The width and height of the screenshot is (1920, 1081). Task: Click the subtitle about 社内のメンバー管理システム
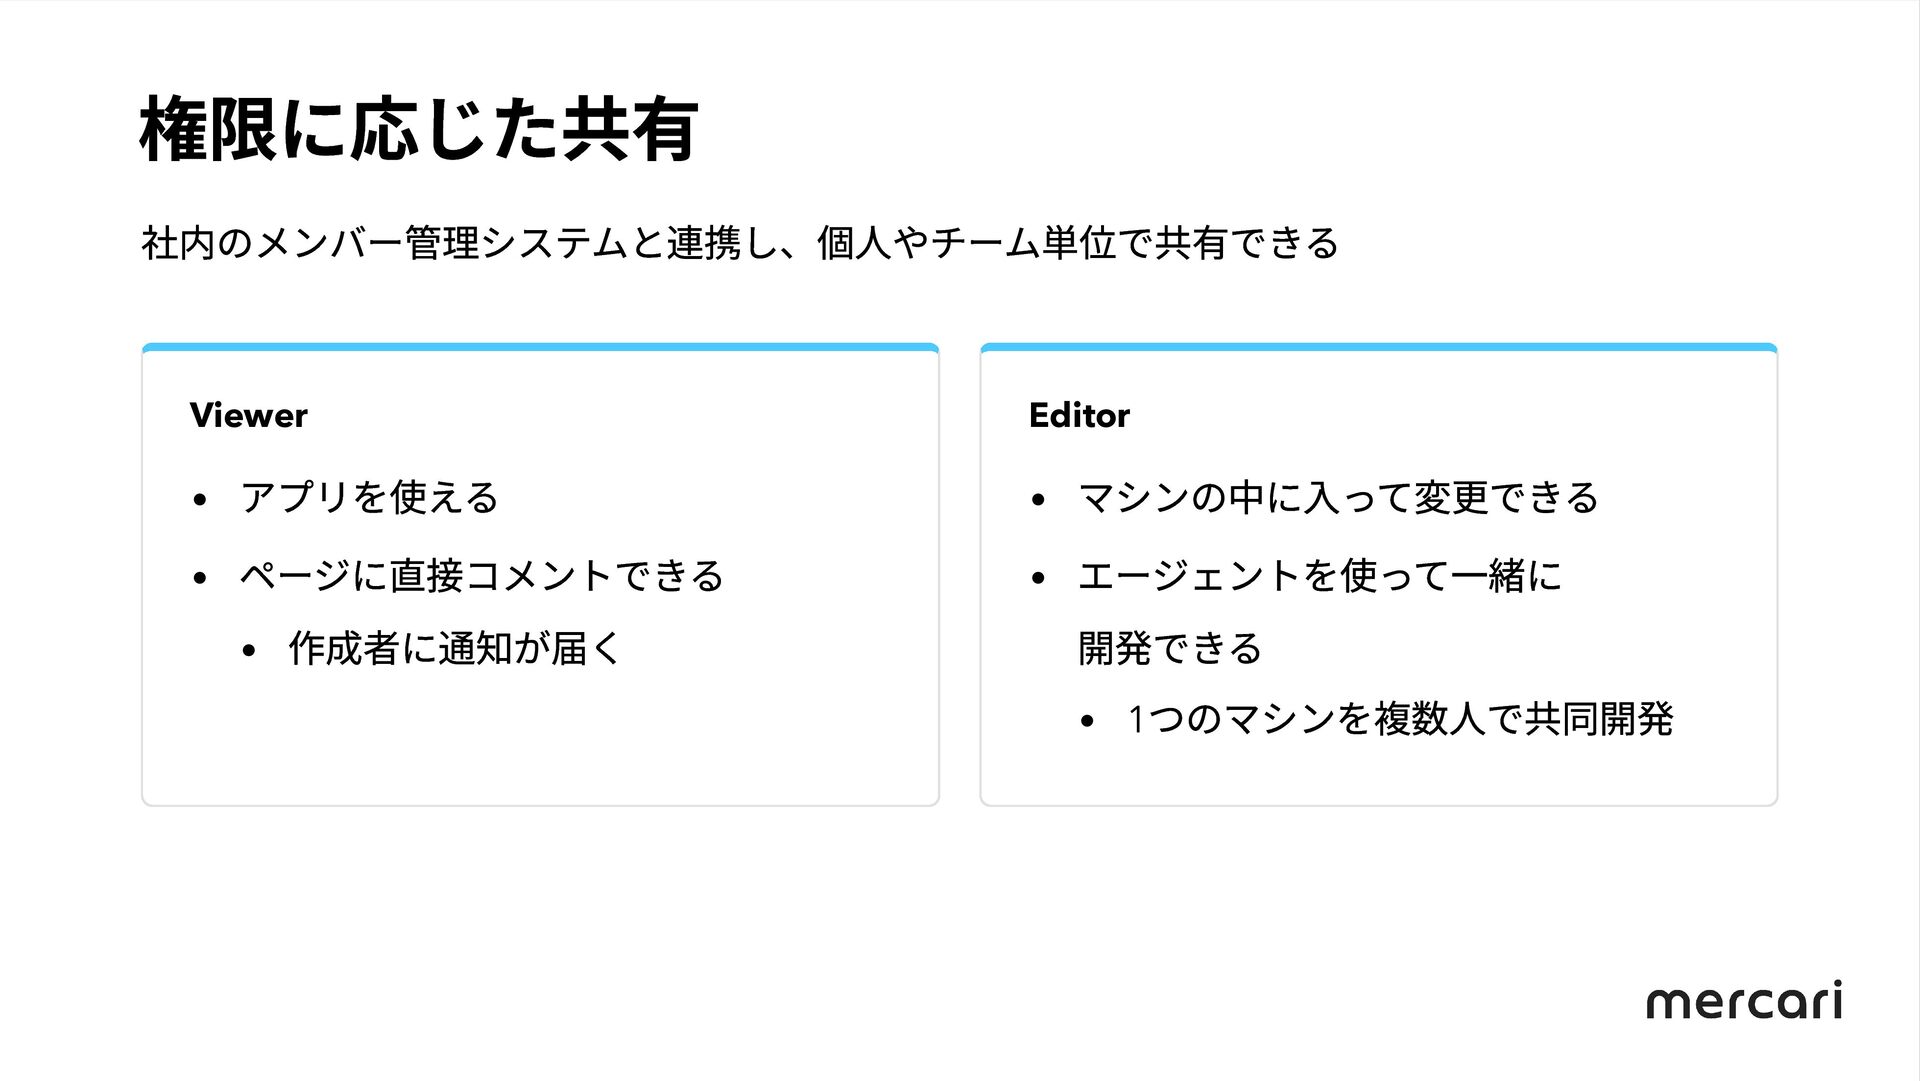740,243
